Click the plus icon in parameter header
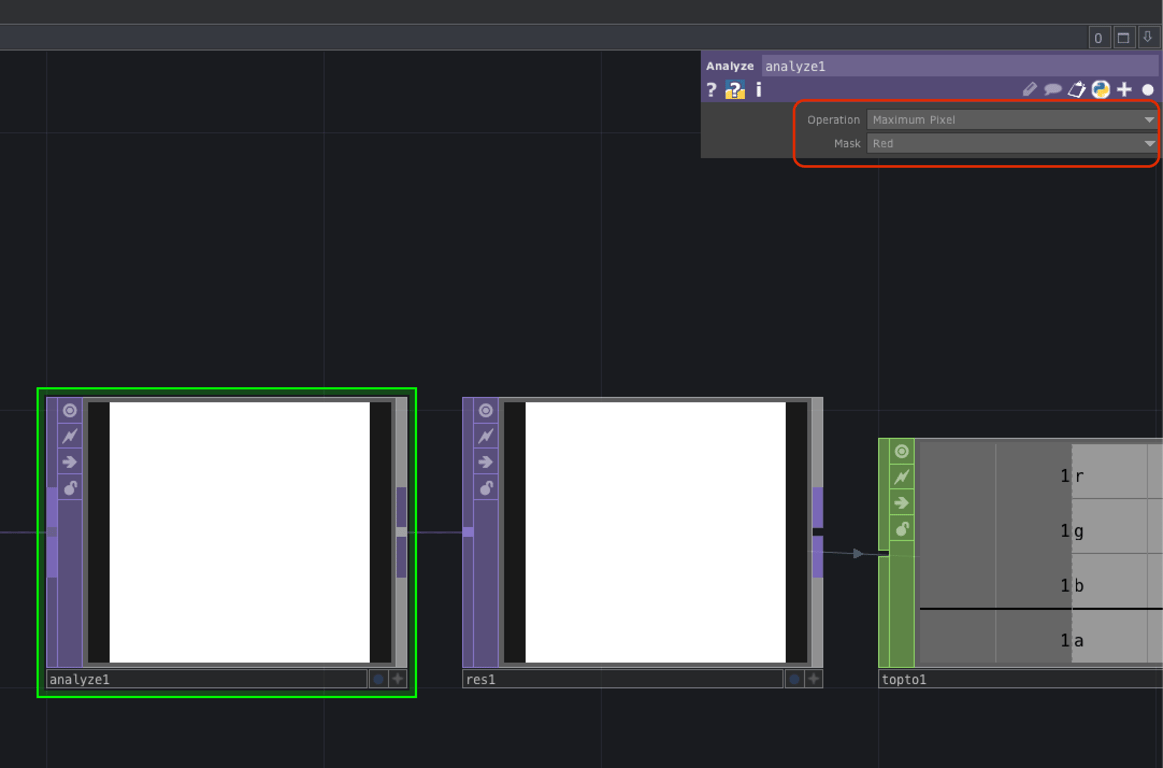 point(1124,90)
